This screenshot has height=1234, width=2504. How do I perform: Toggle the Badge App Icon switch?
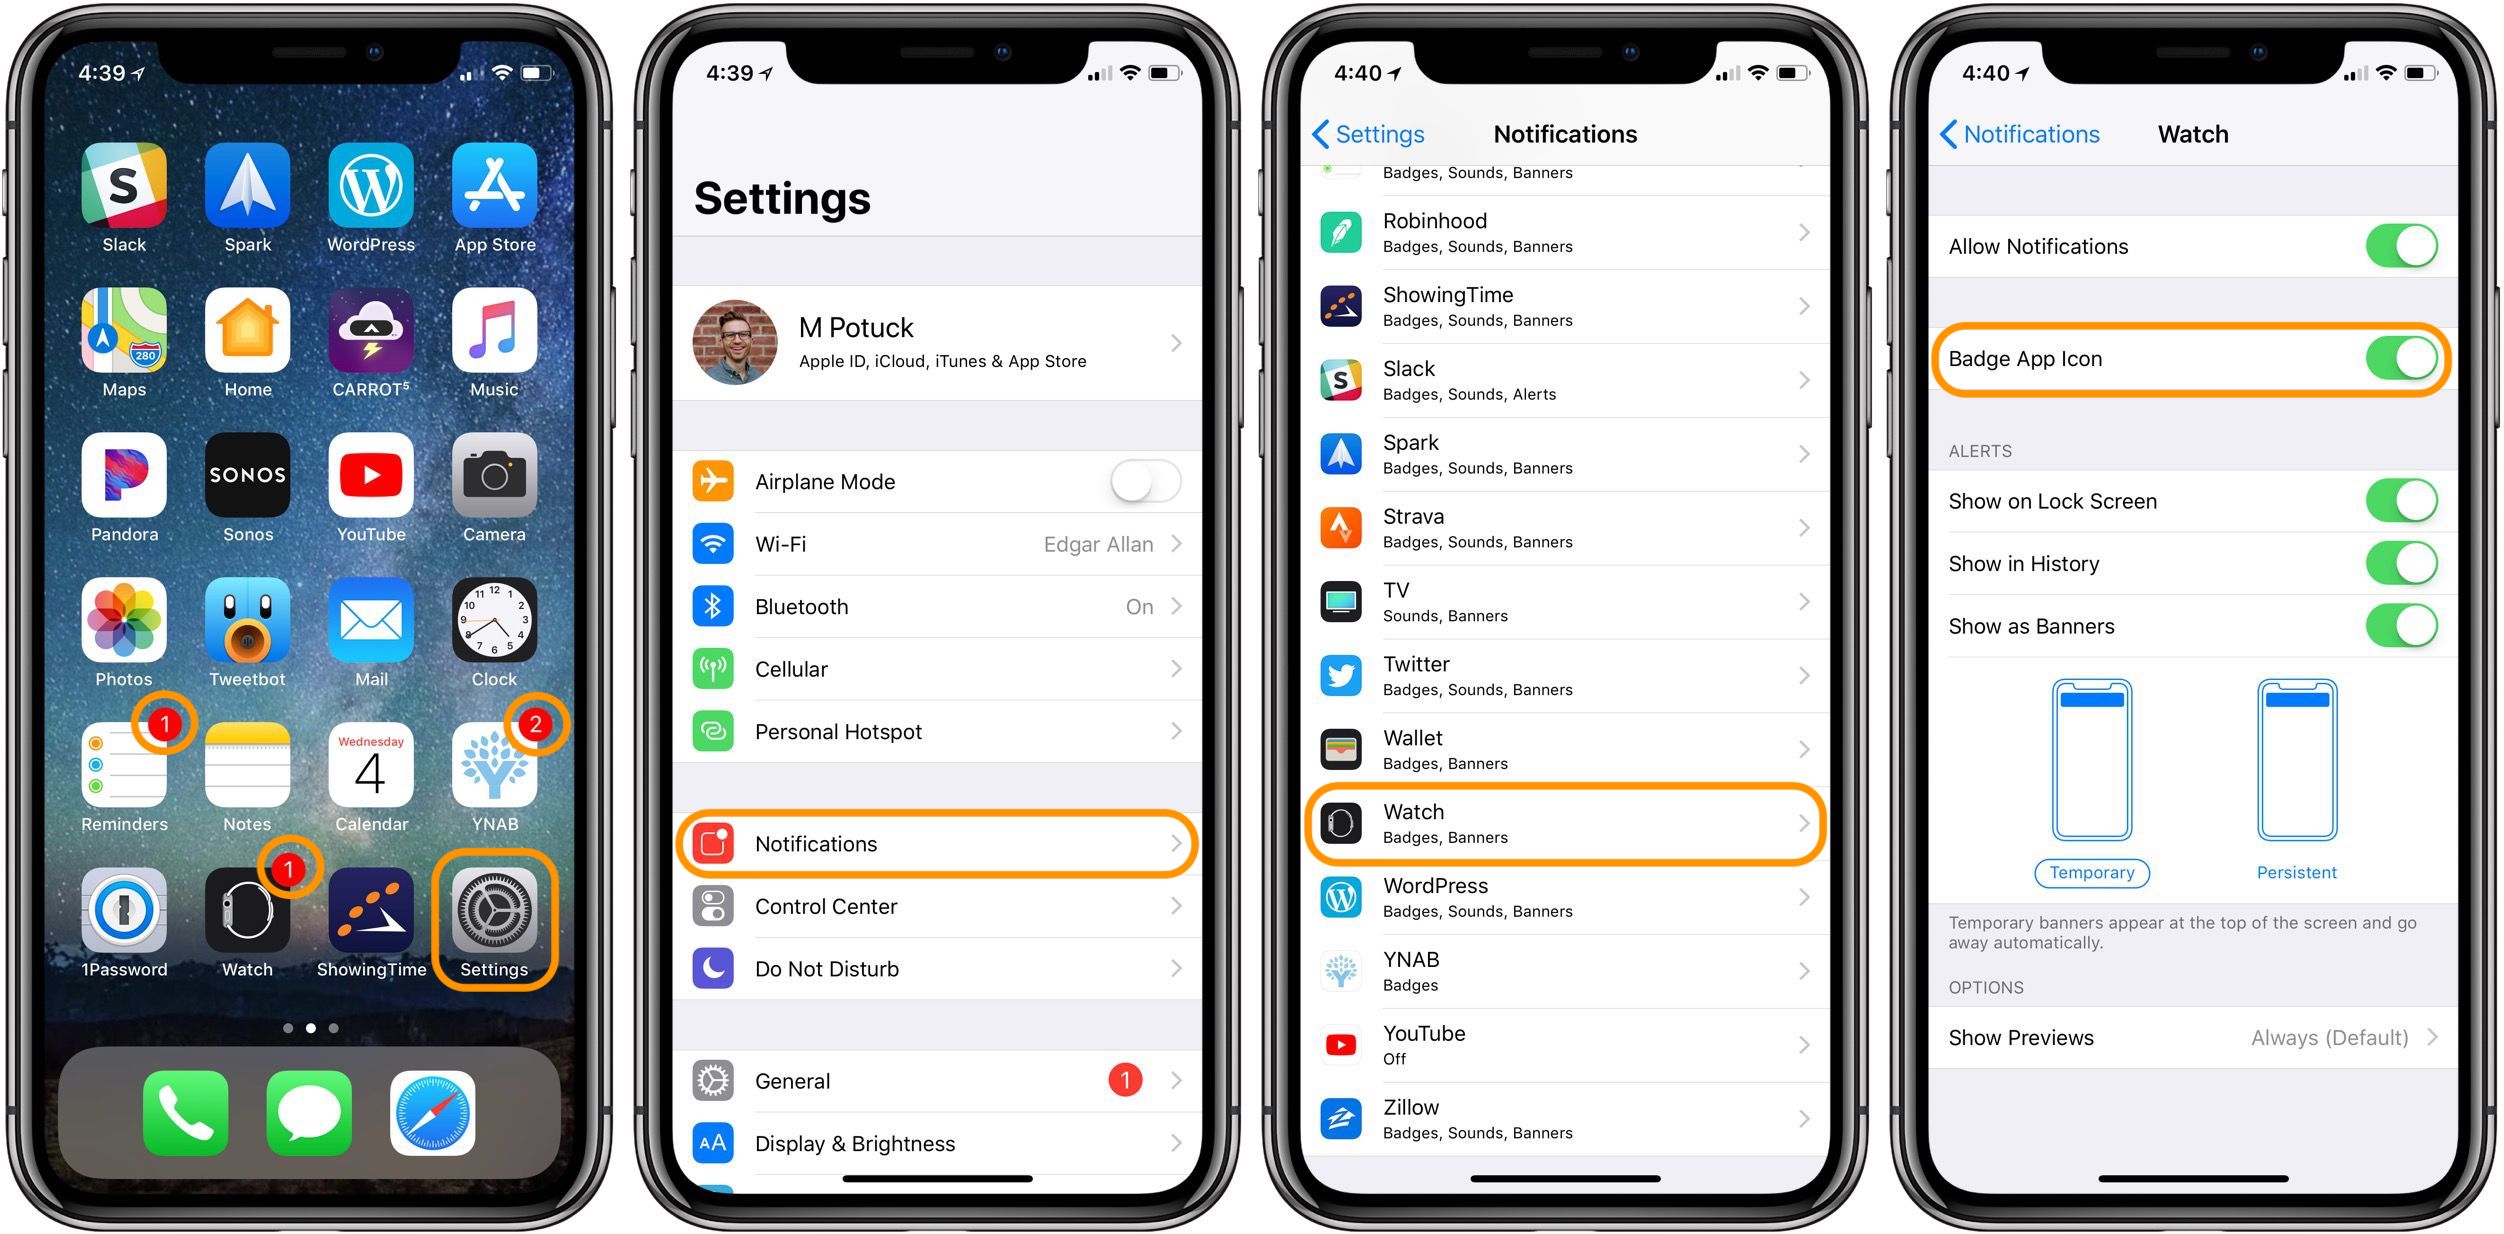[2421, 359]
